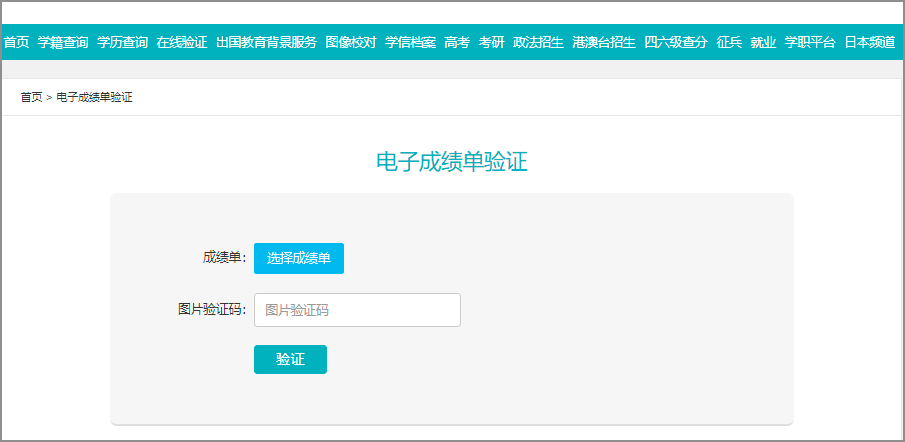Open 港澳台招生 nav item
The image size is (905, 442).
coord(604,42)
